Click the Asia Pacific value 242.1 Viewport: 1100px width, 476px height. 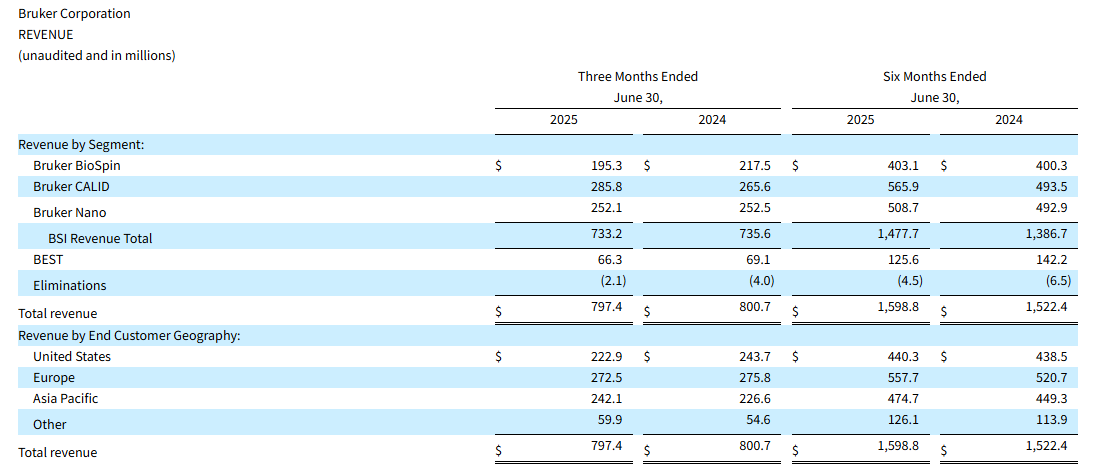pos(607,399)
